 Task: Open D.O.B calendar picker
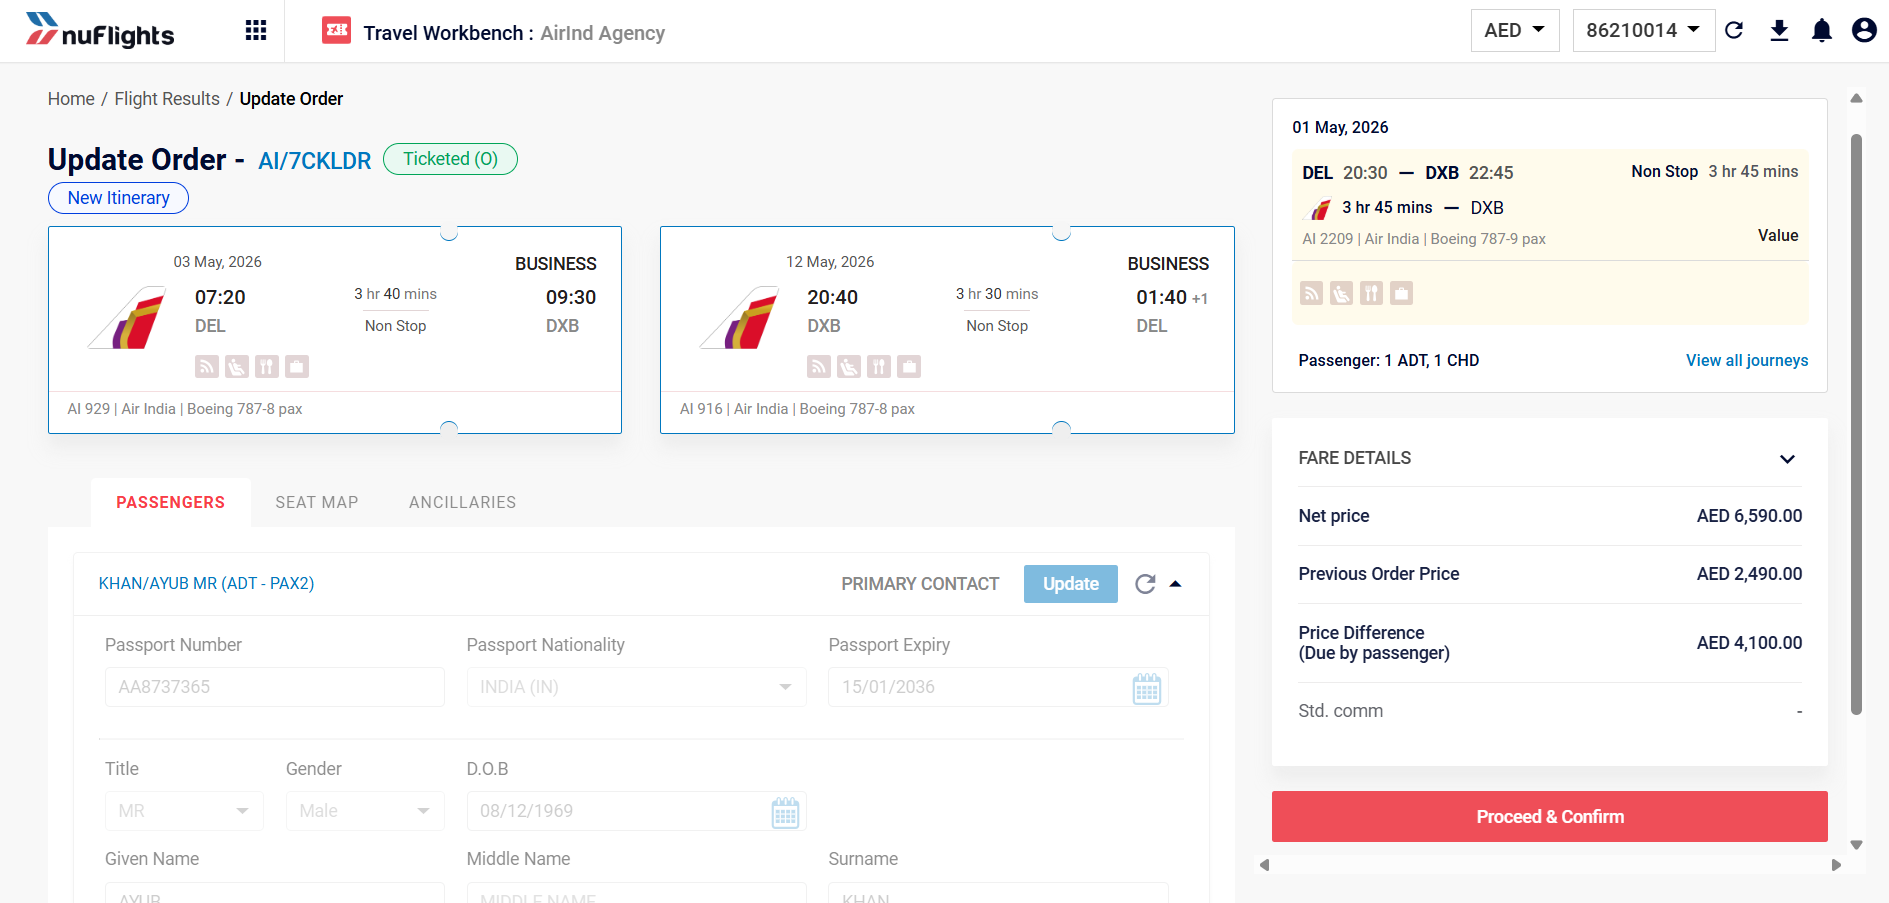tap(786, 813)
